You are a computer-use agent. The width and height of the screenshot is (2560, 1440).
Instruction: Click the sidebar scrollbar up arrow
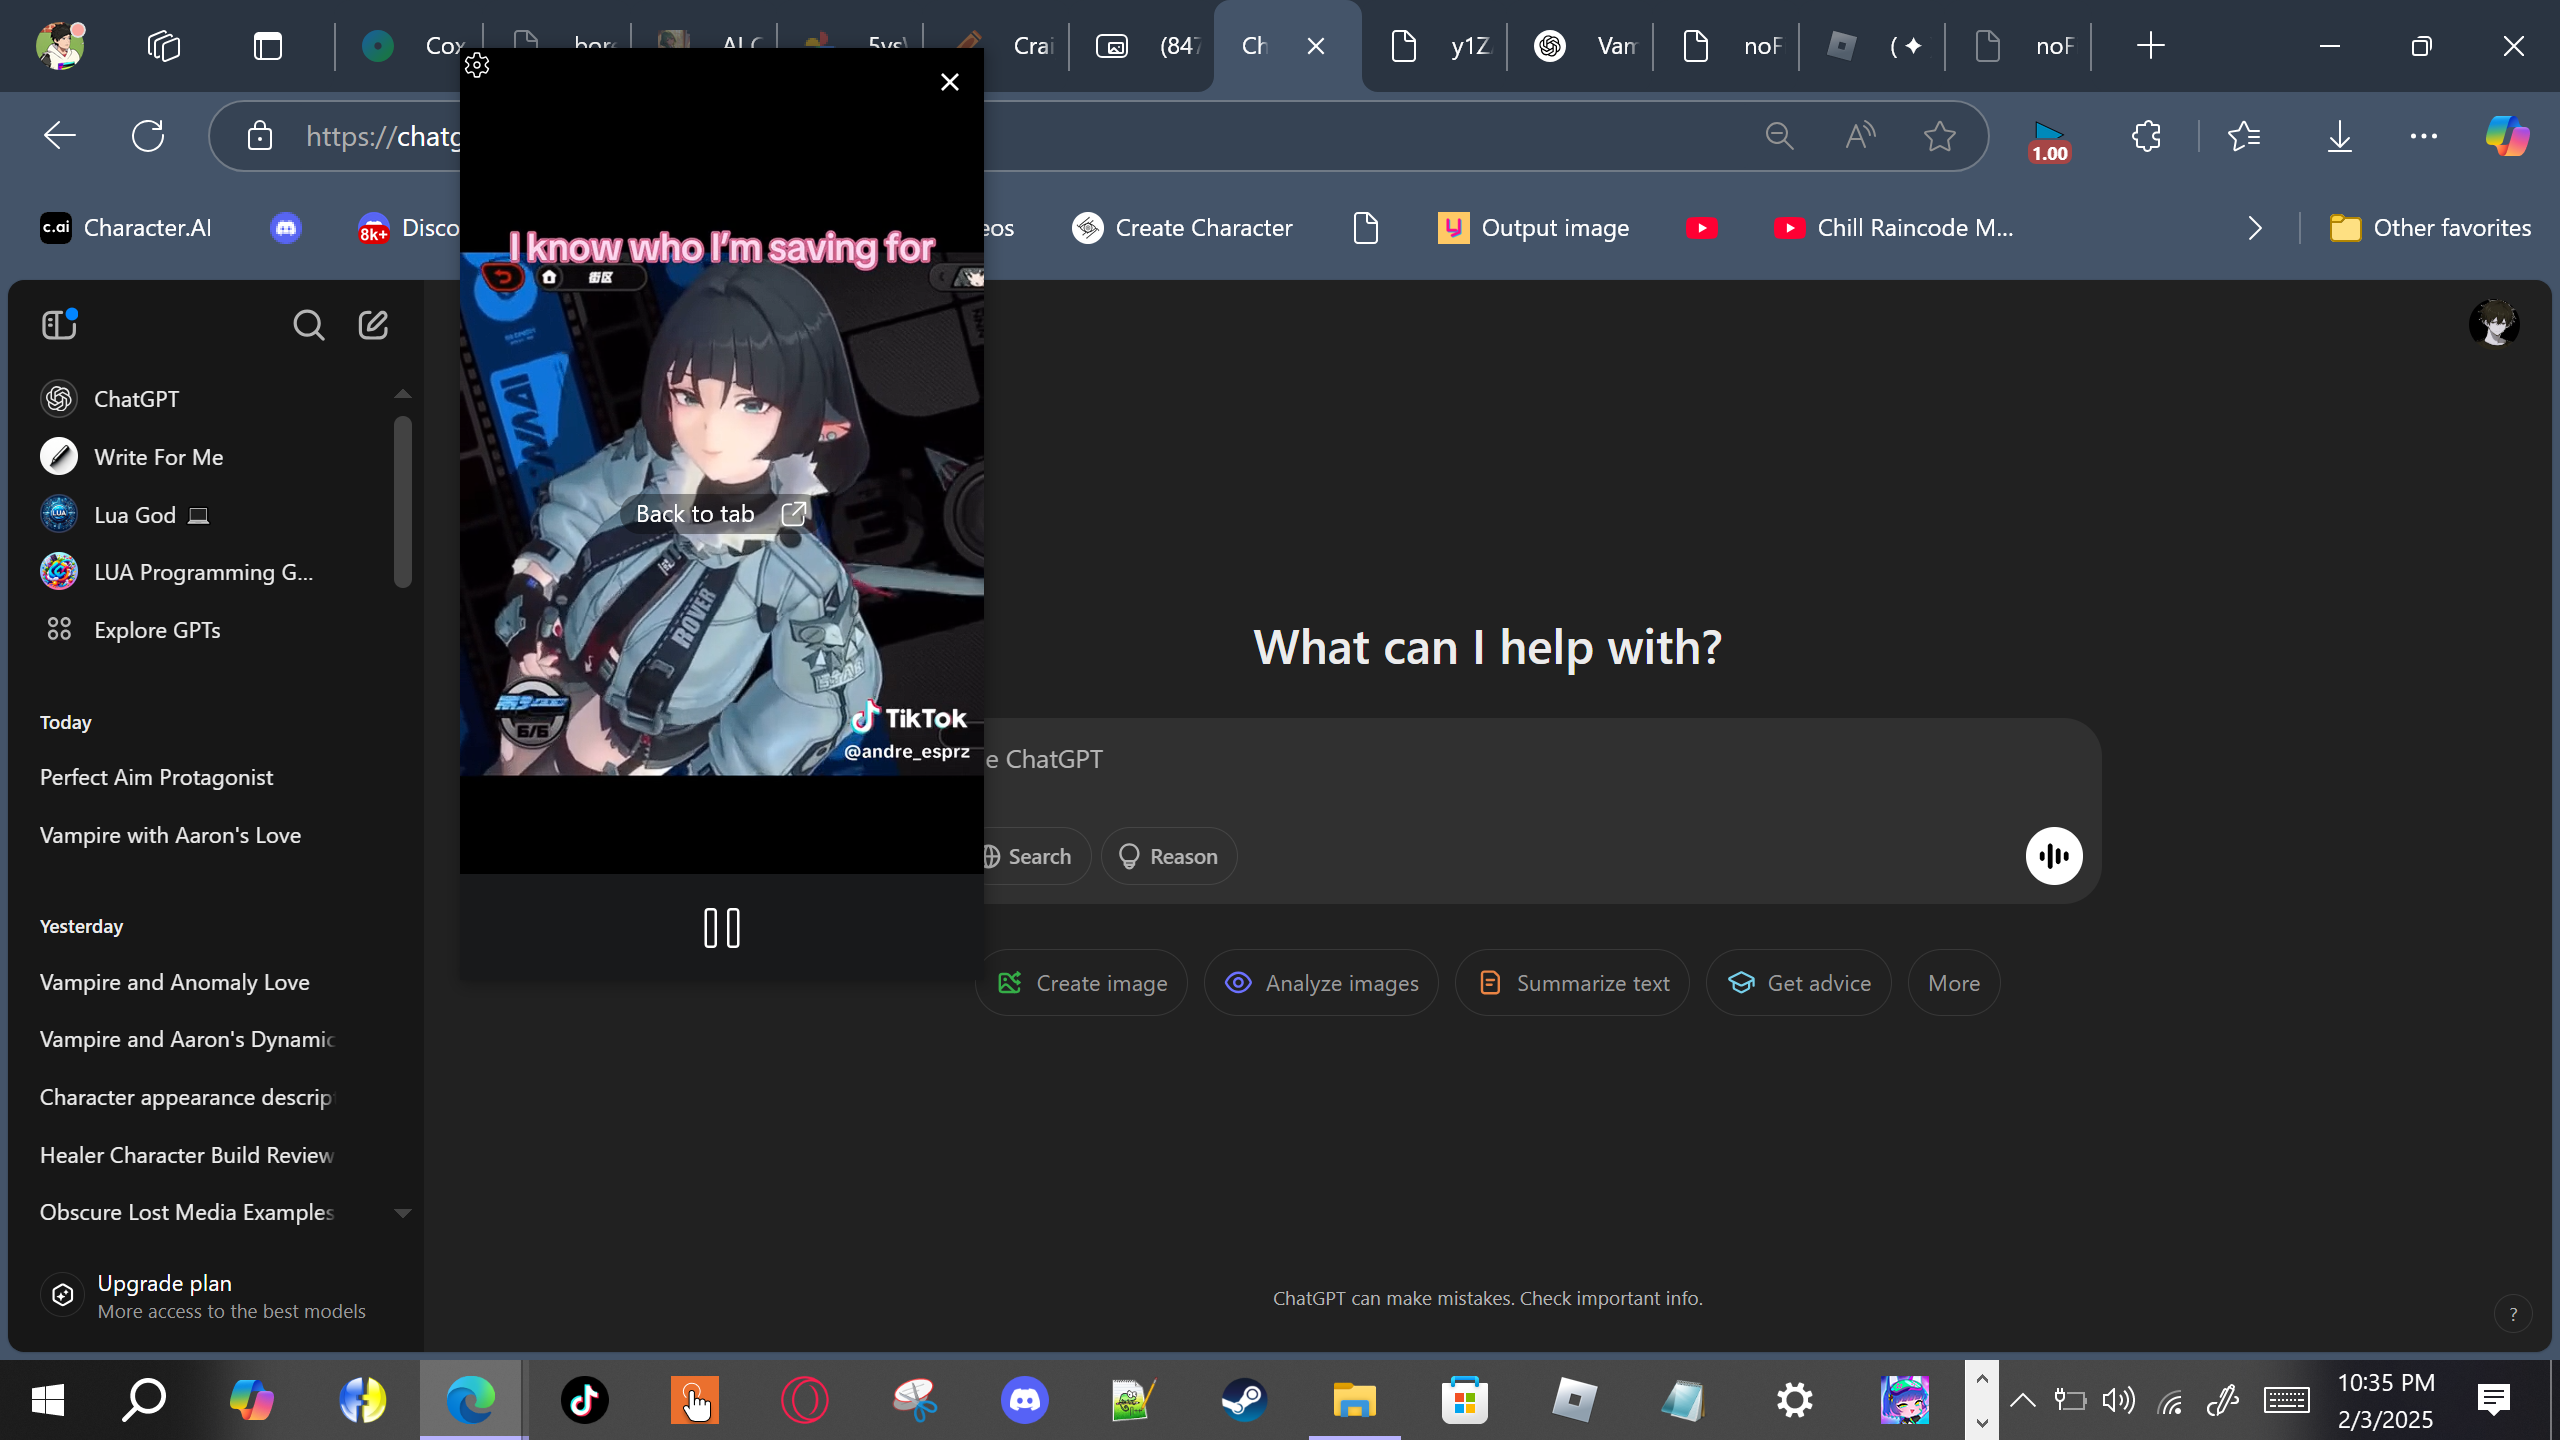coord(403,394)
